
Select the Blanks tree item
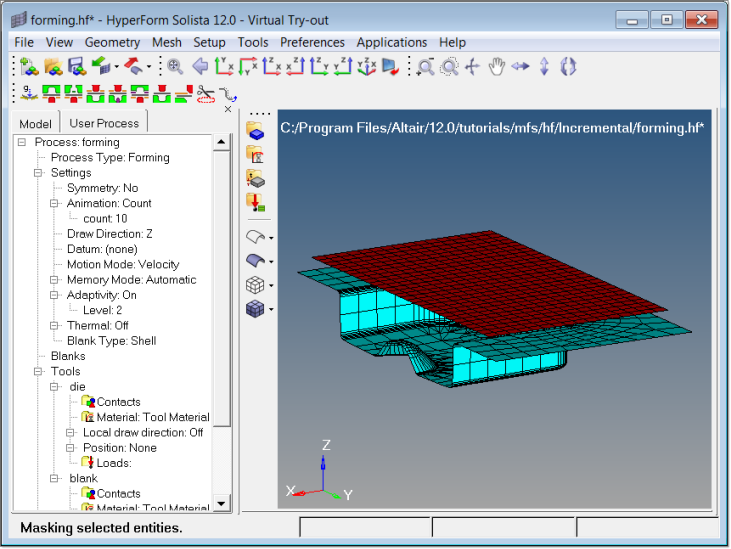(68, 356)
